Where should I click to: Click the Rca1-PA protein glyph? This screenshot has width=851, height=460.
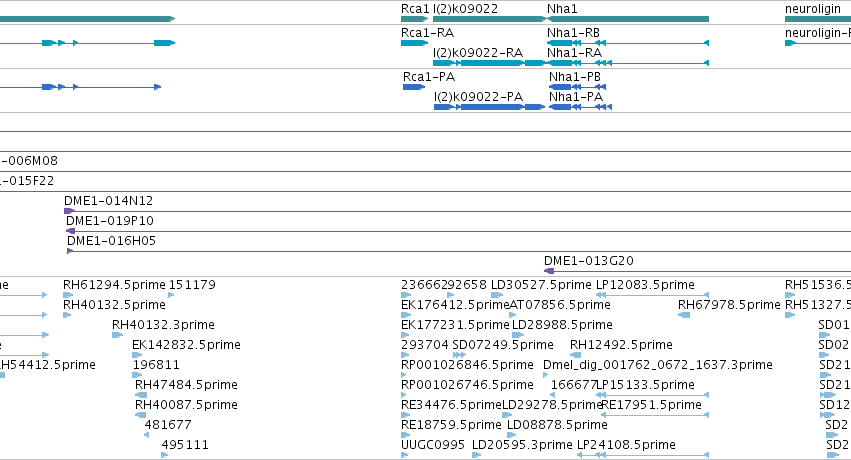click(x=414, y=87)
